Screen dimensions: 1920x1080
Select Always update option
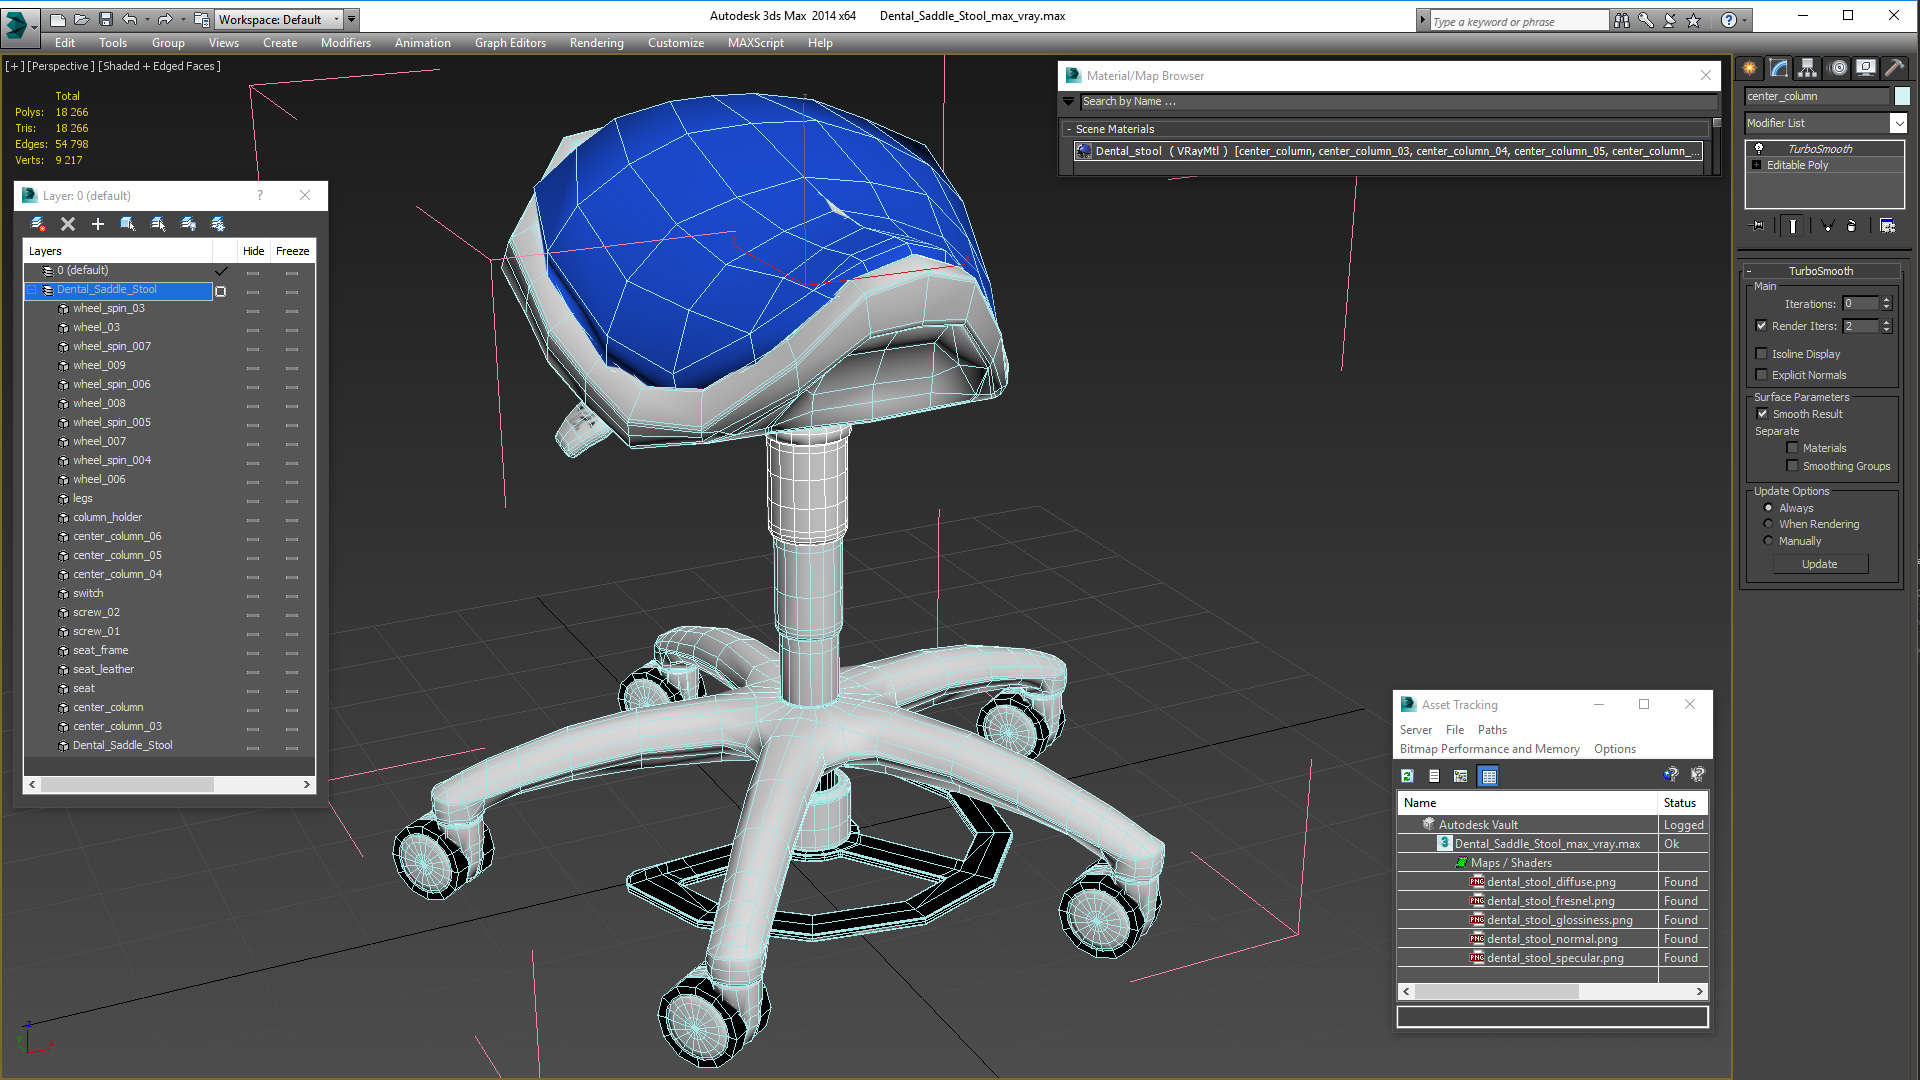(1768, 508)
